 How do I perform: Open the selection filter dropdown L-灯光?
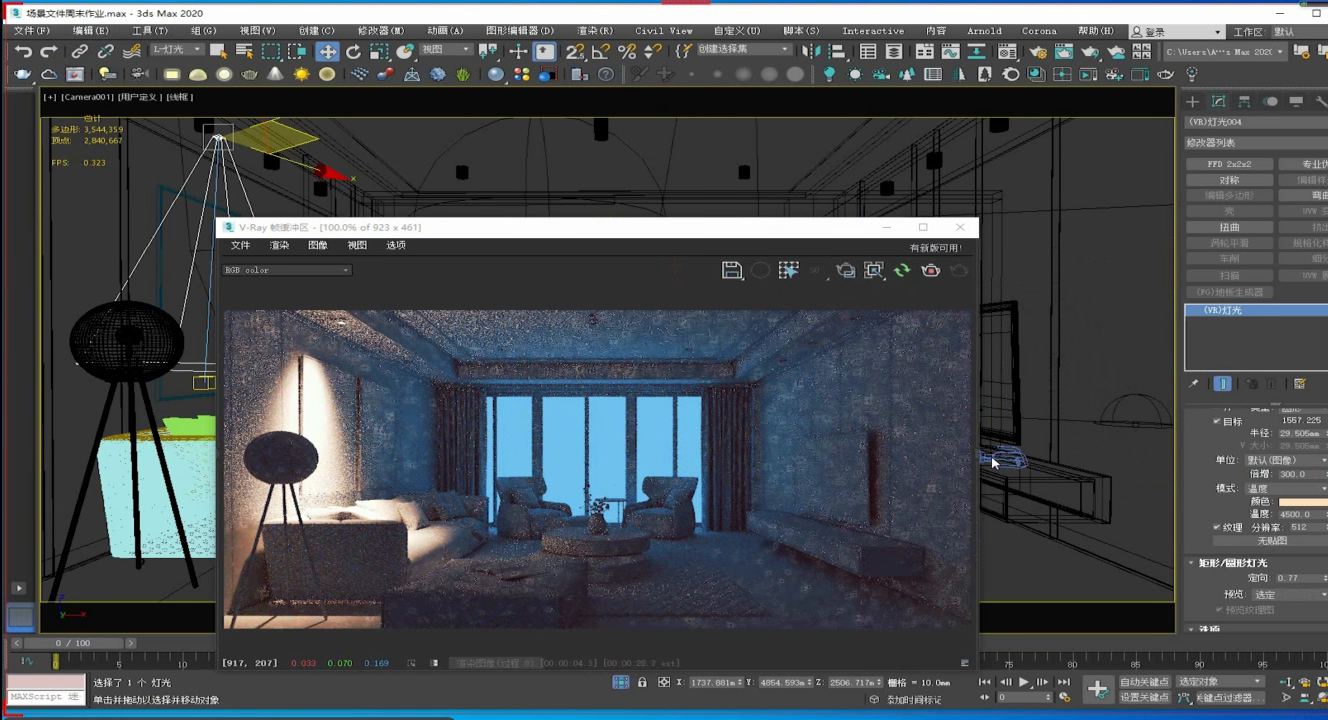click(176, 49)
